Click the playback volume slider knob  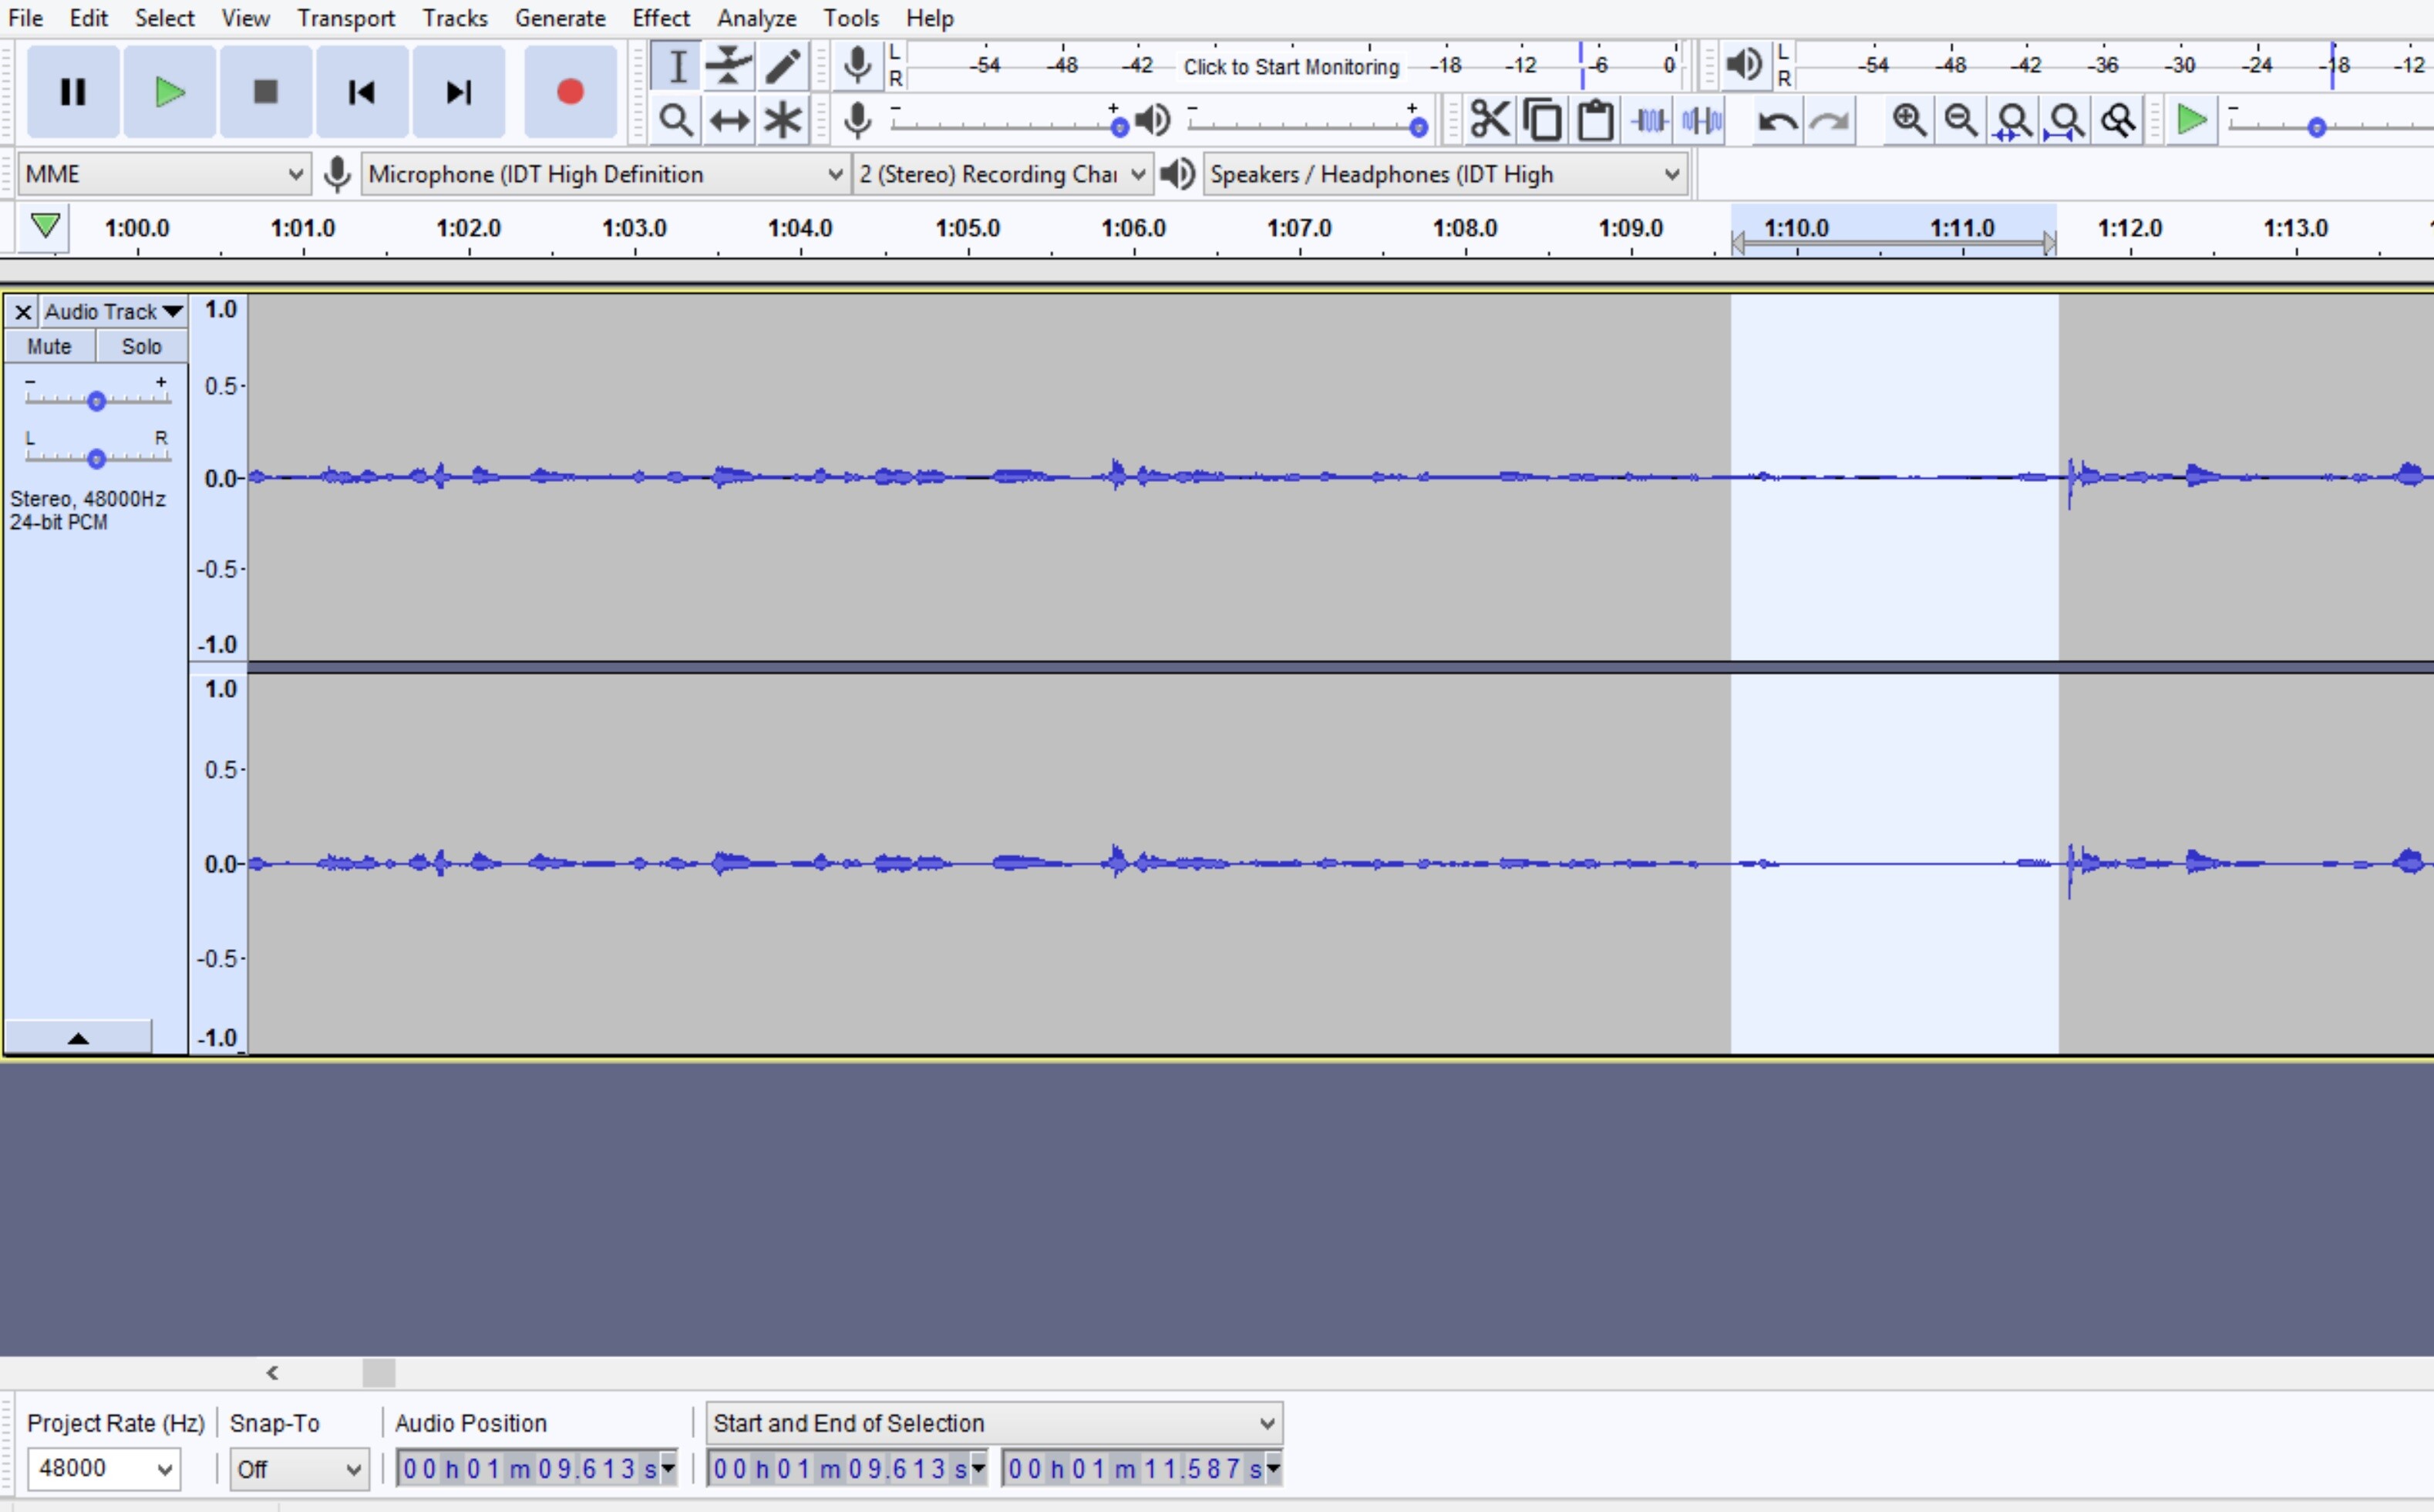click(x=1418, y=127)
